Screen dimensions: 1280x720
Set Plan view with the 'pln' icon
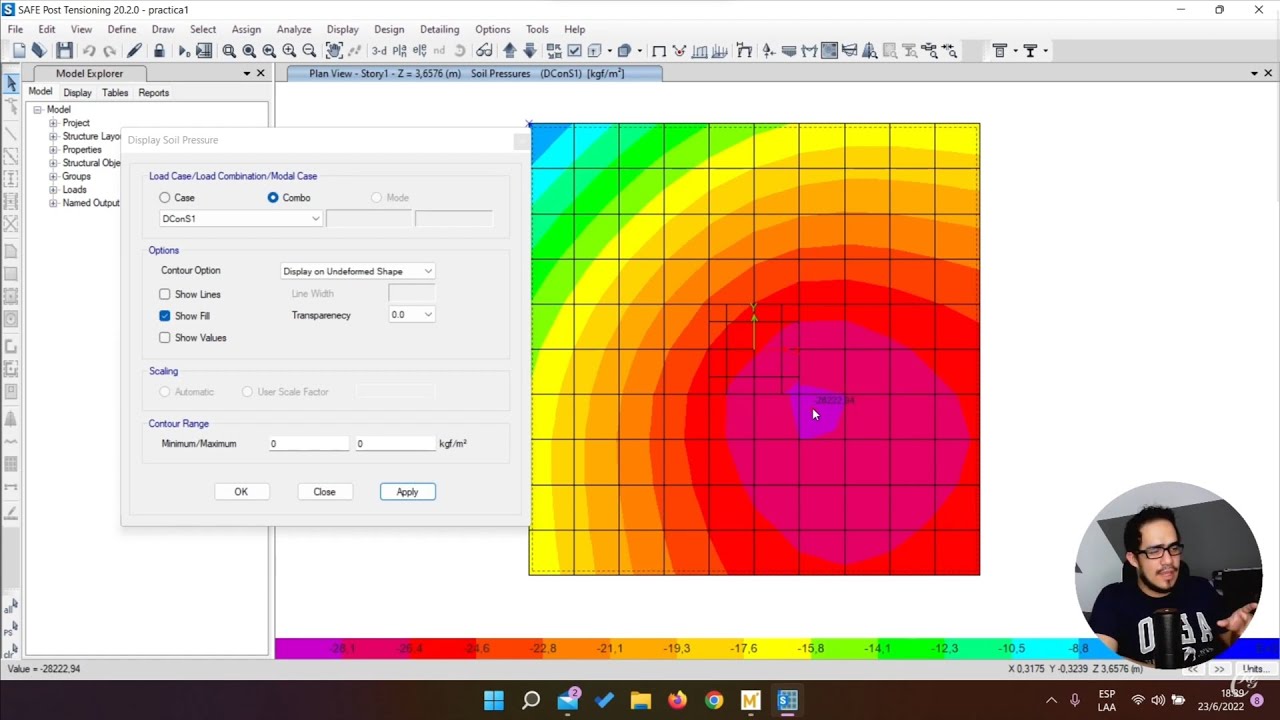point(400,51)
